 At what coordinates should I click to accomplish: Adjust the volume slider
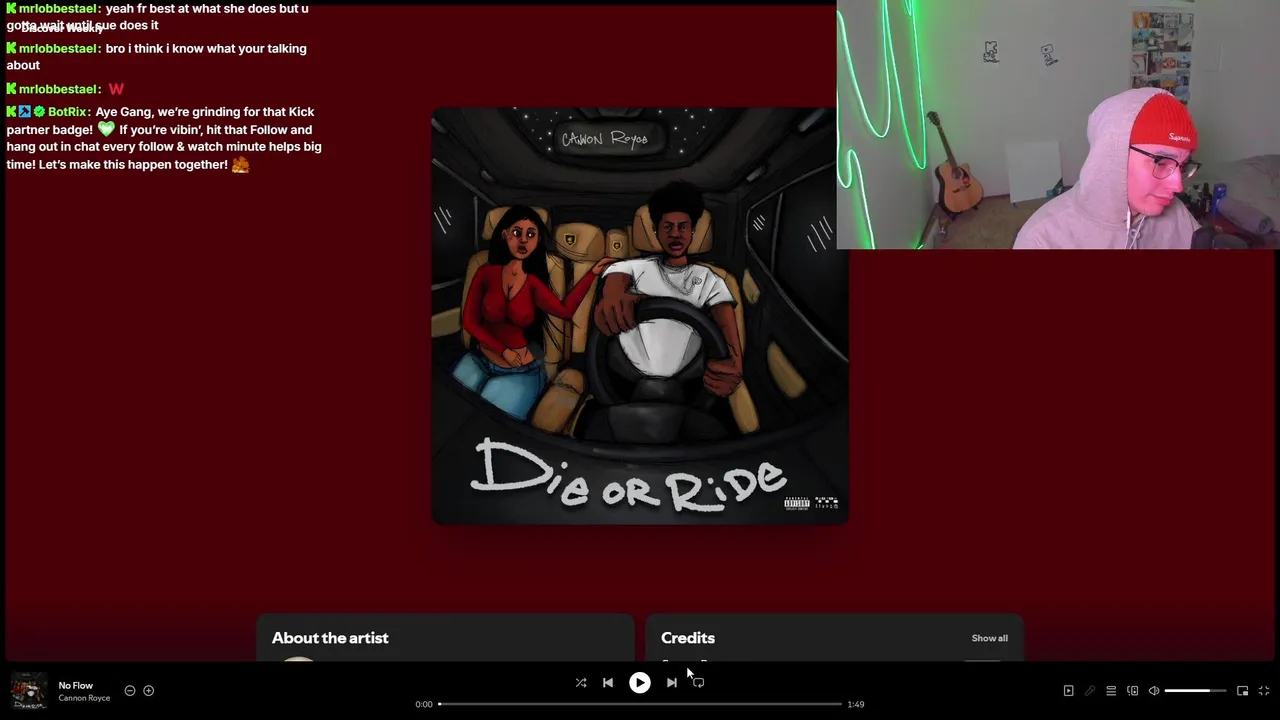(1195, 691)
